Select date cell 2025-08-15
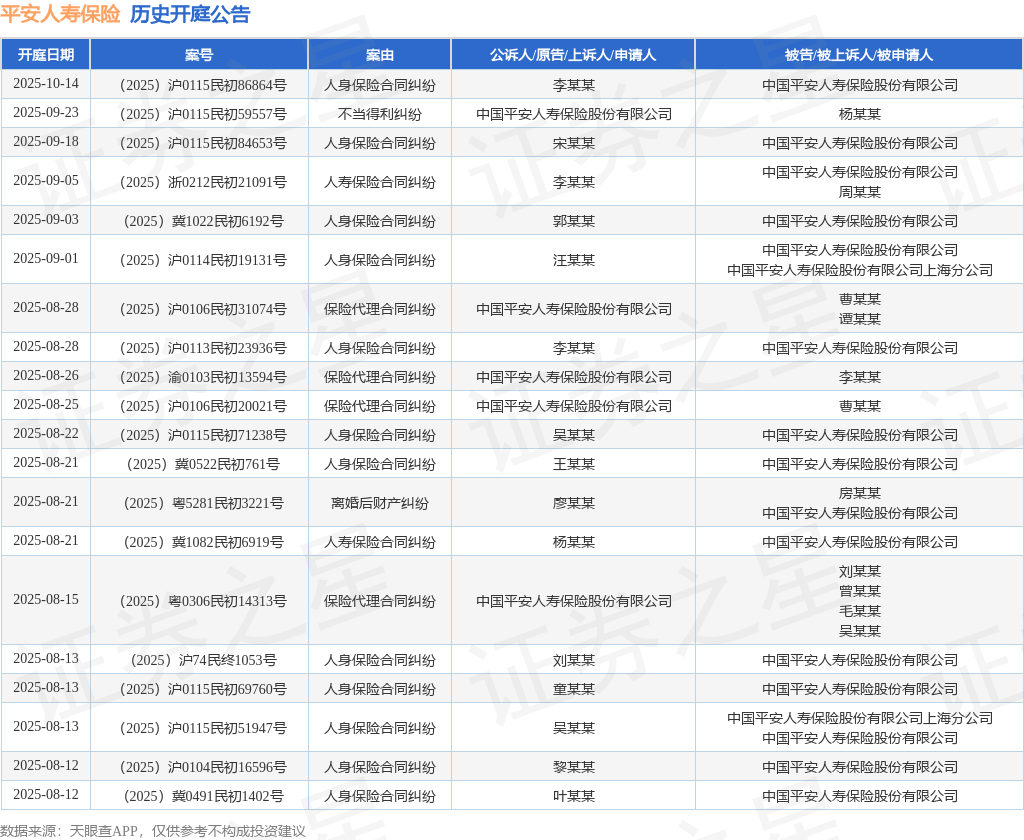The height and width of the screenshot is (840, 1024). (46, 600)
